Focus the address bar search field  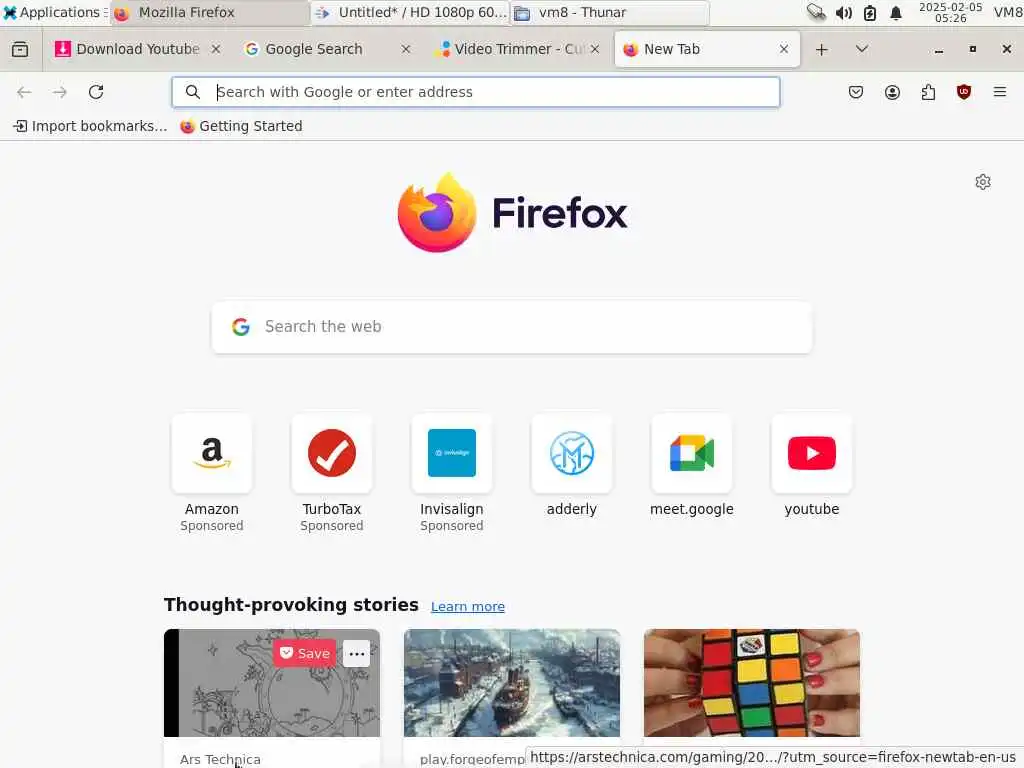pyautogui.click(x=475, y=92)
